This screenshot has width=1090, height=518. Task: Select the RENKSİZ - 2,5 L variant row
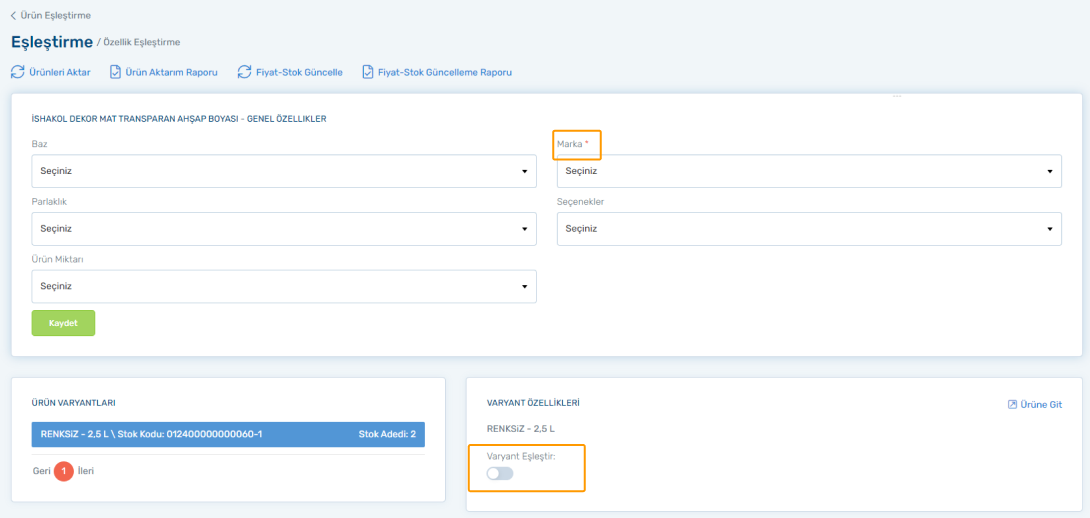(228, 434)
